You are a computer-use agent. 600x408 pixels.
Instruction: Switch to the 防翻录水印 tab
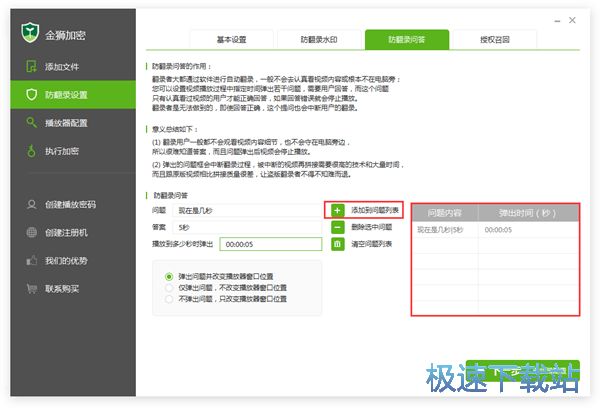(319, 39)
